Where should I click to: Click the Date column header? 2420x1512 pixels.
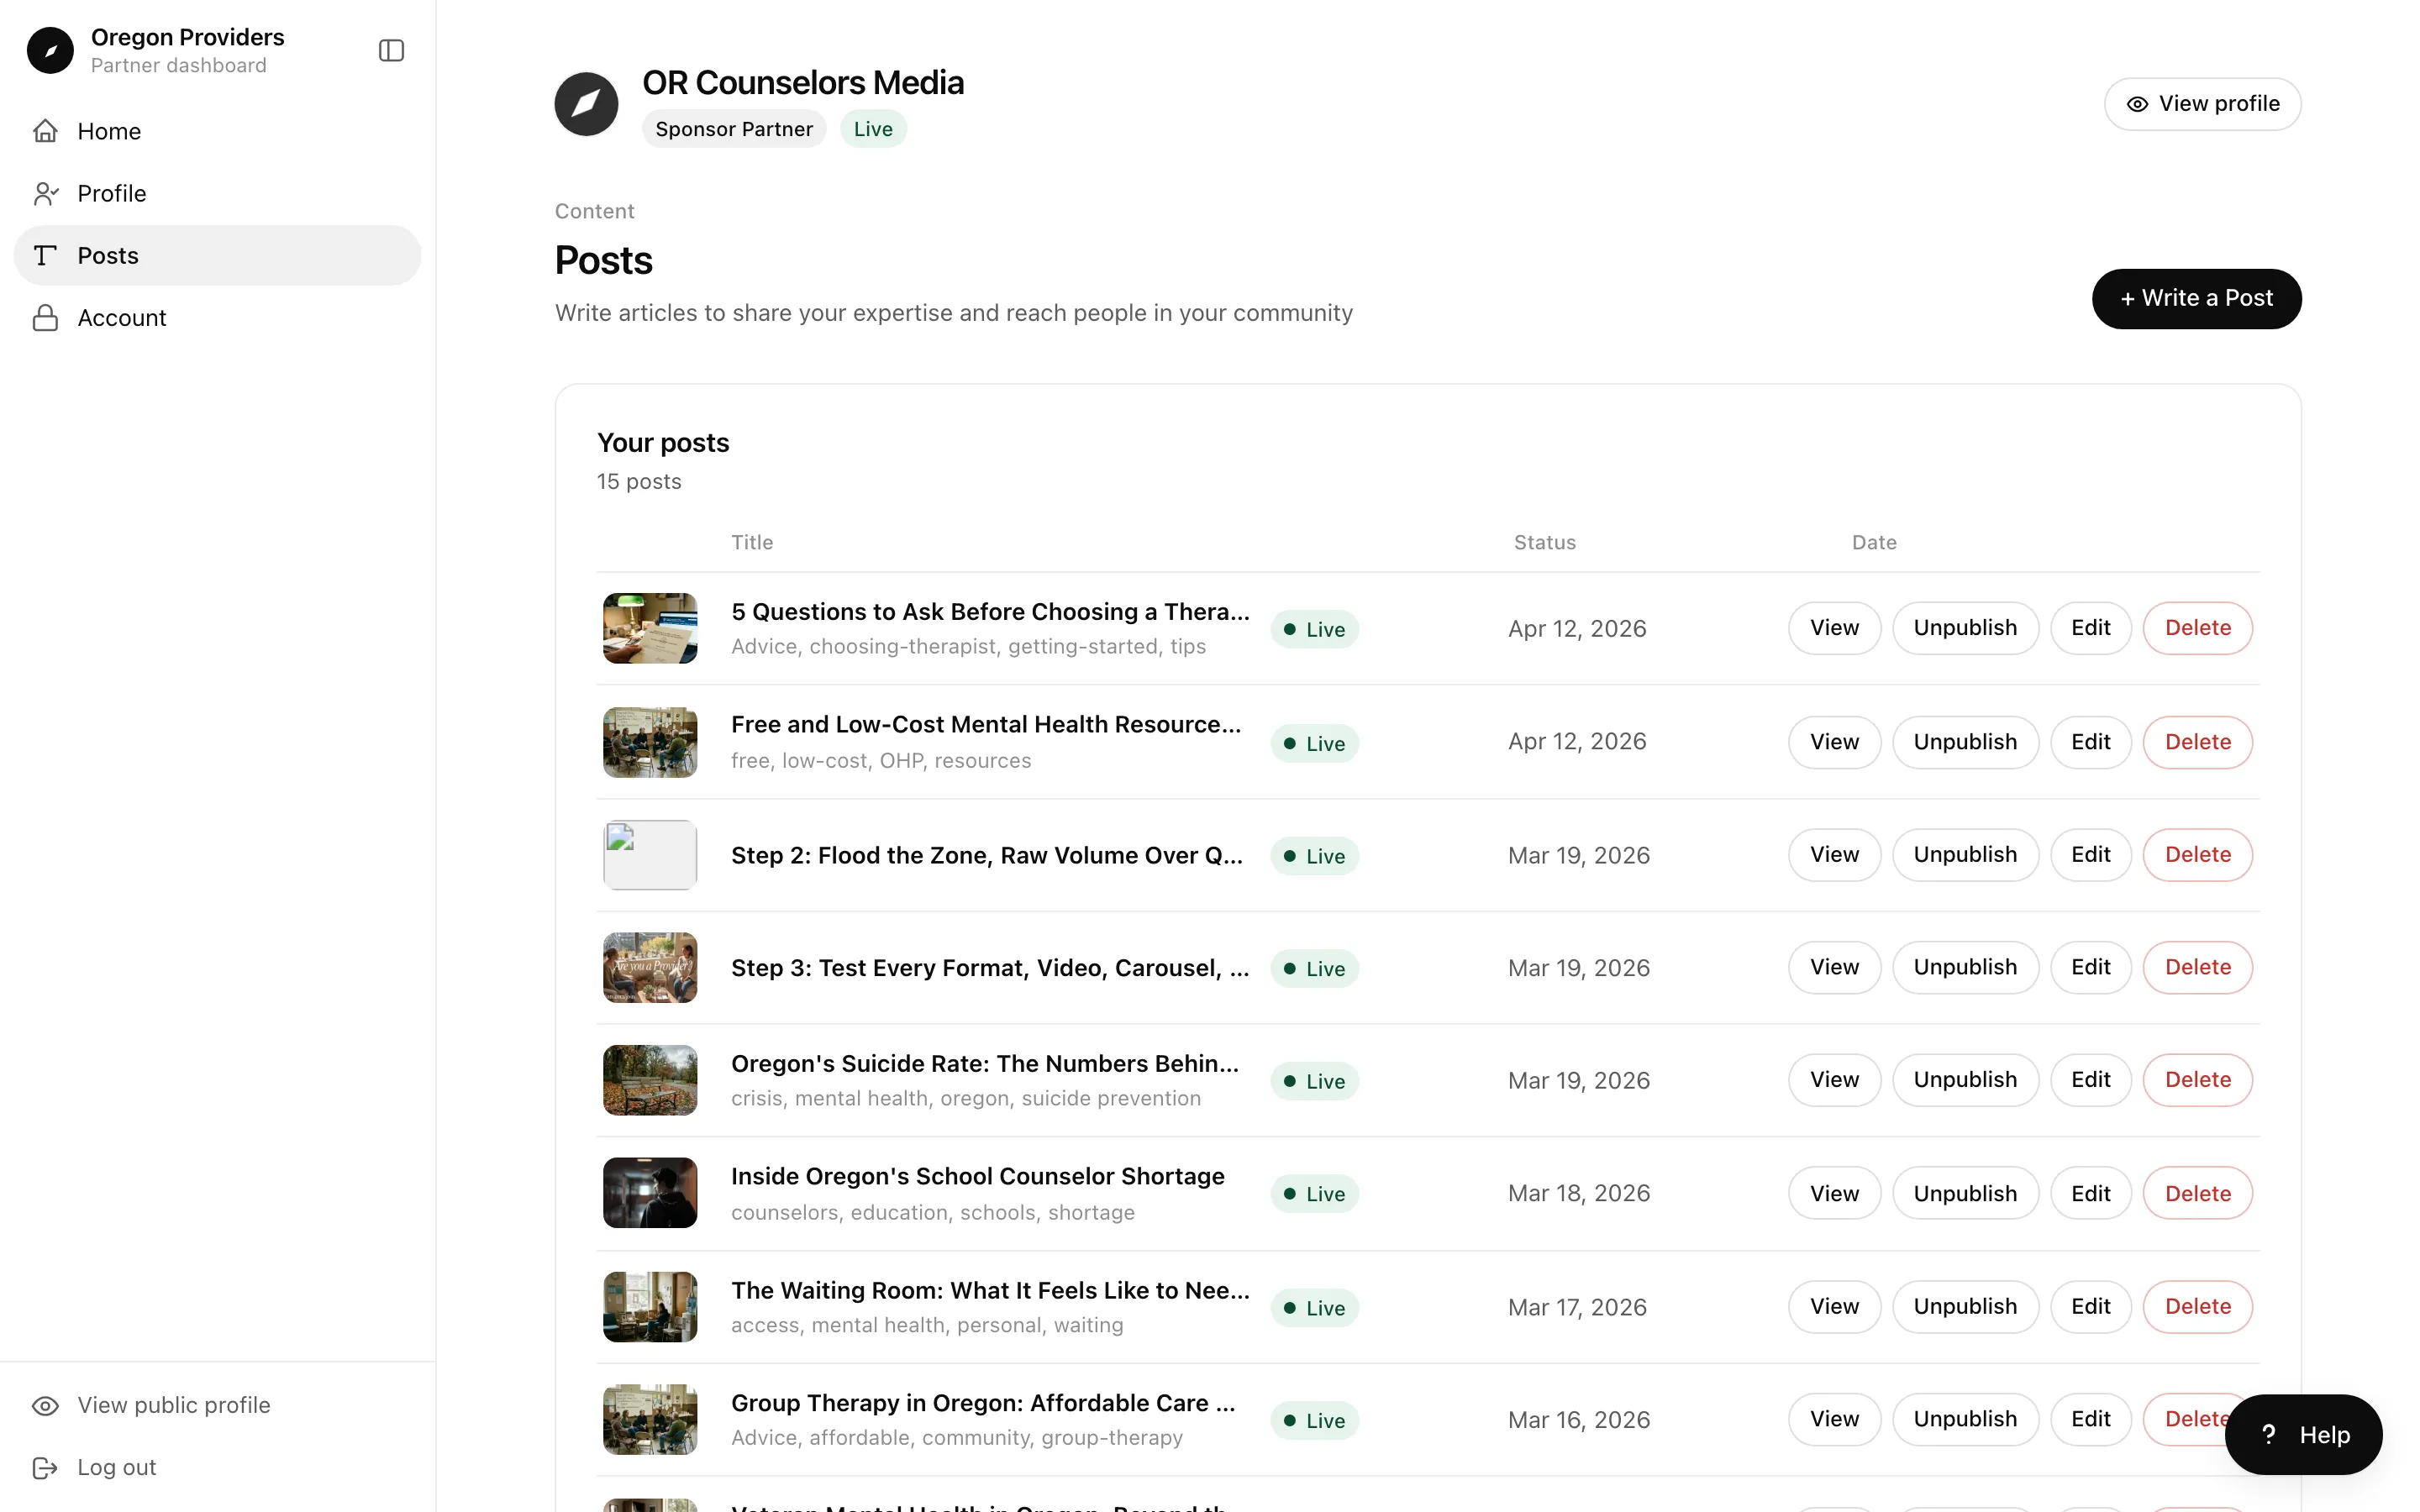1874,542
